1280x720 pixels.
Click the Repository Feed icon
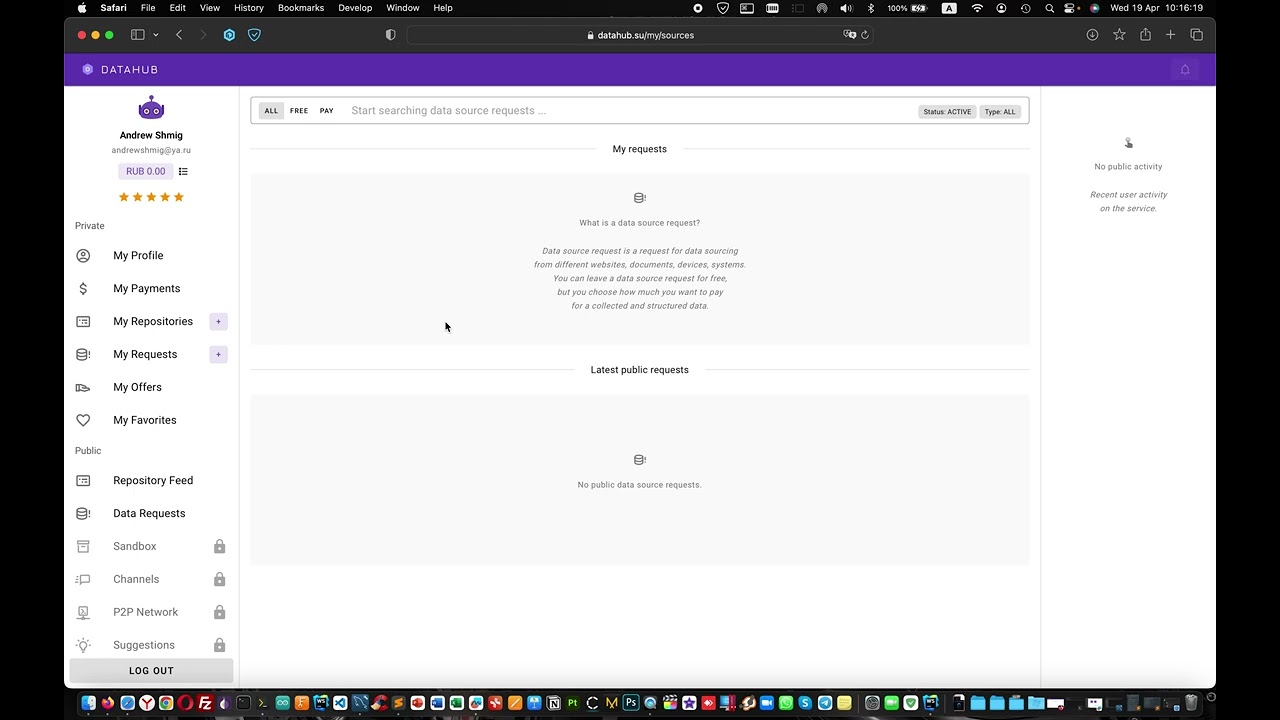(x=83, y=480)
